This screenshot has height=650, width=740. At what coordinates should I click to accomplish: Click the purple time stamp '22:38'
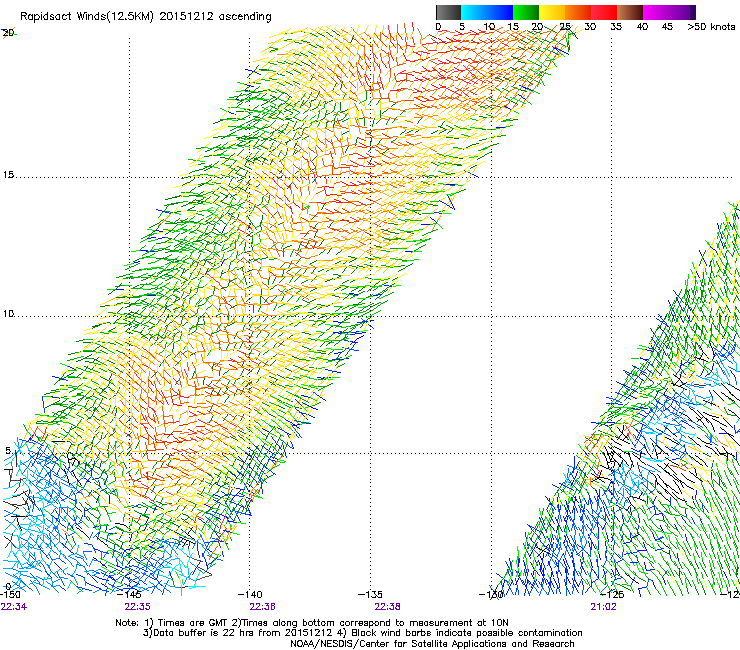click(387, 607)
